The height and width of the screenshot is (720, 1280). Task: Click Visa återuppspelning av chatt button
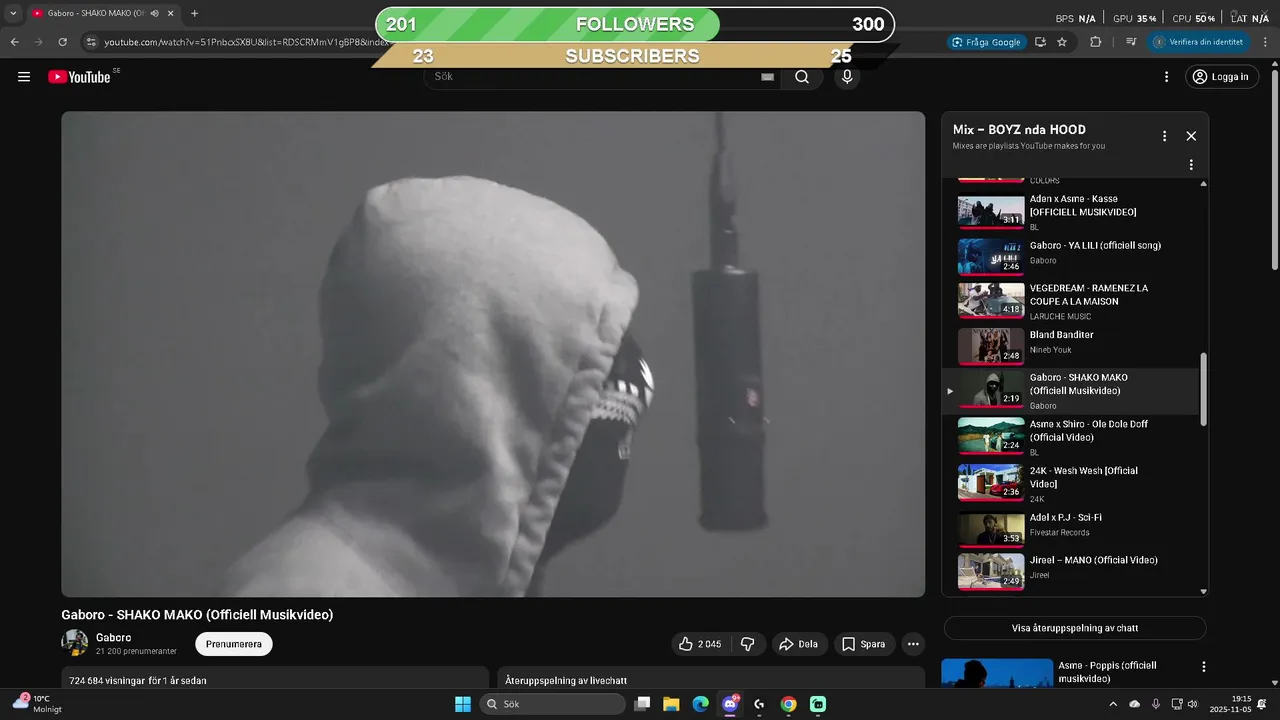point(1075,628)
